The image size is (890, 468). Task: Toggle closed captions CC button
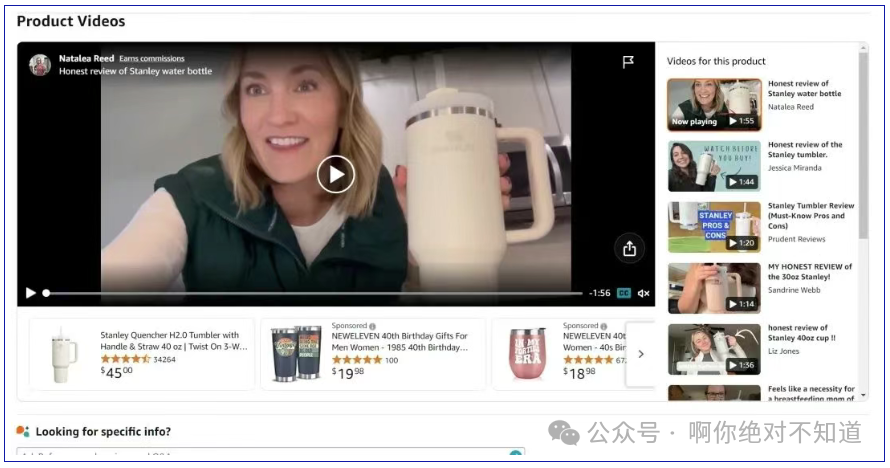(x=624, y=293)
